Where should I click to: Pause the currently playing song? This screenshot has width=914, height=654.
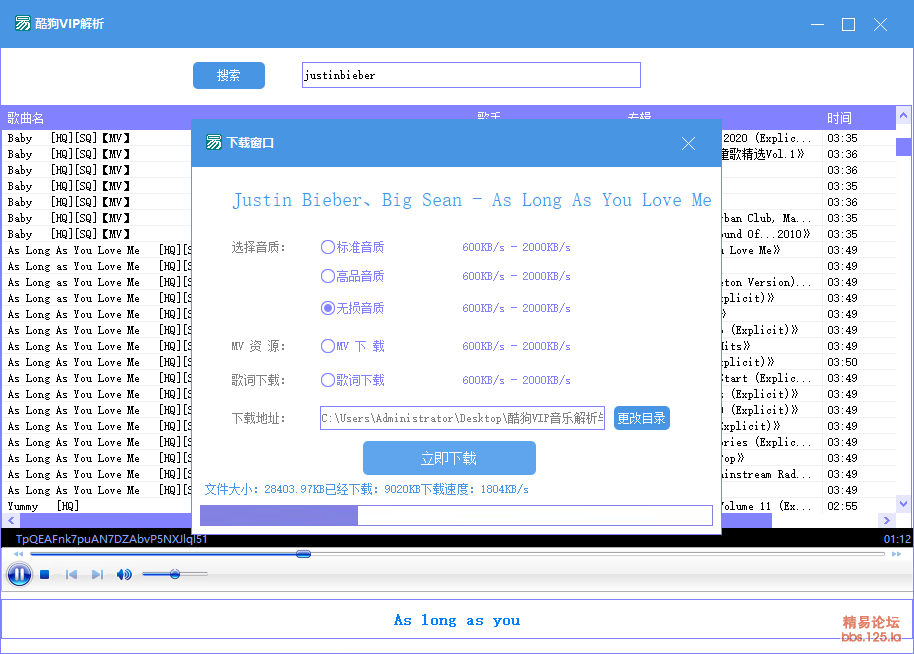[19, 574]
